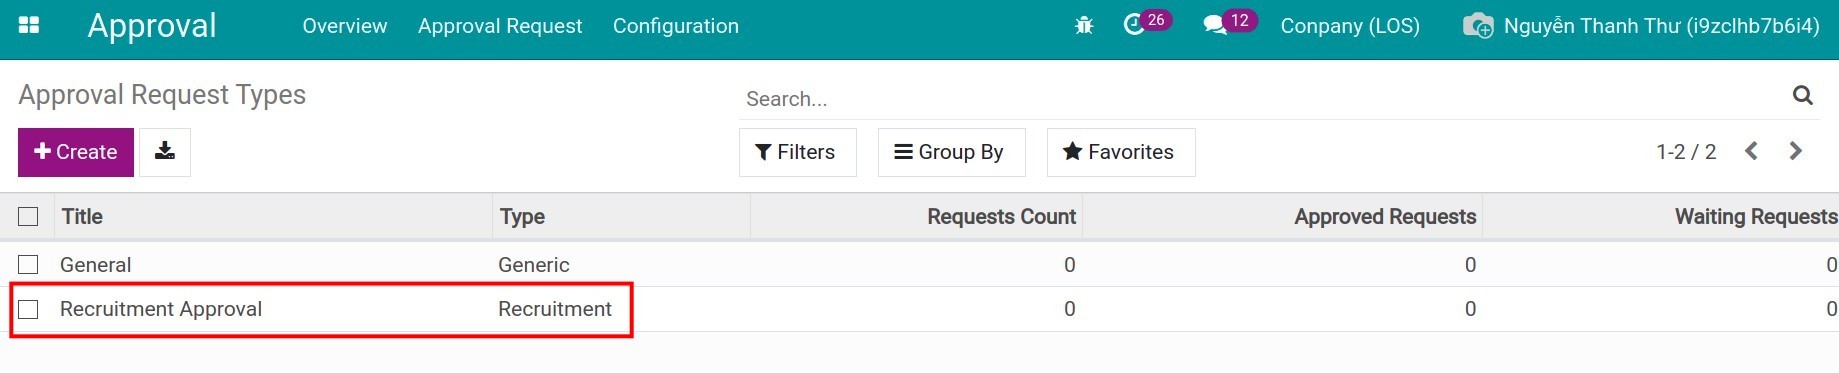The height and width of the screenshot is (373, 1839).
Task: Click the Create button
Action: 76,152
